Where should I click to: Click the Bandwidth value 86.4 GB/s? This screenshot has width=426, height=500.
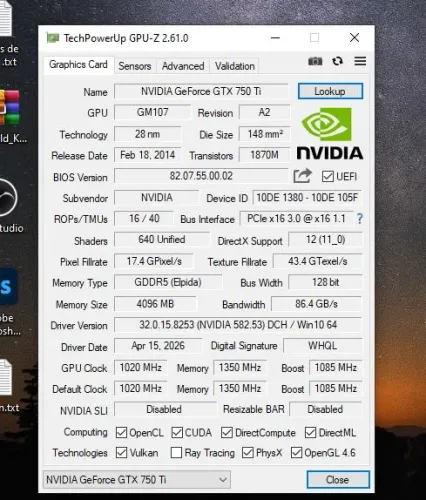[x=317, y=304]
